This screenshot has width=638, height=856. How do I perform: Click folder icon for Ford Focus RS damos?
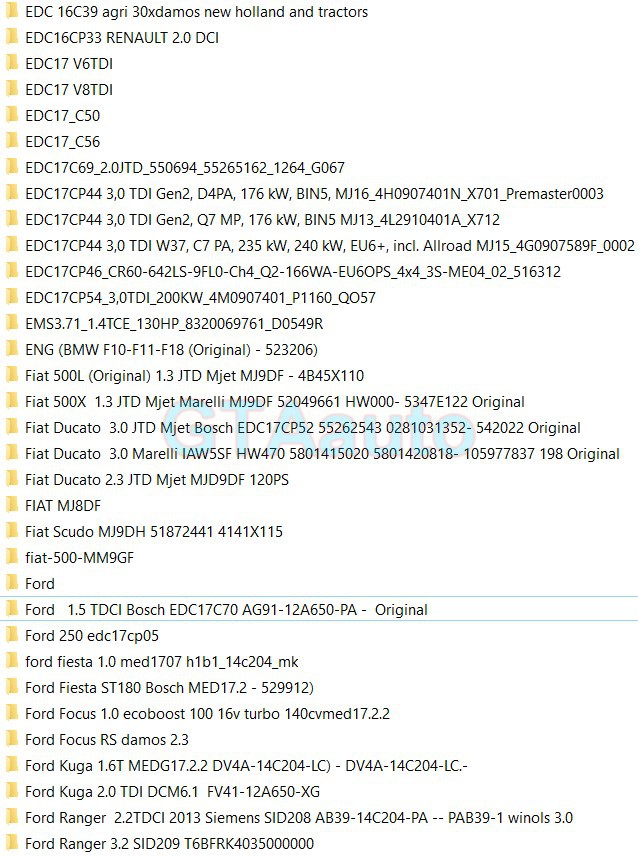(x=11, y=739)
